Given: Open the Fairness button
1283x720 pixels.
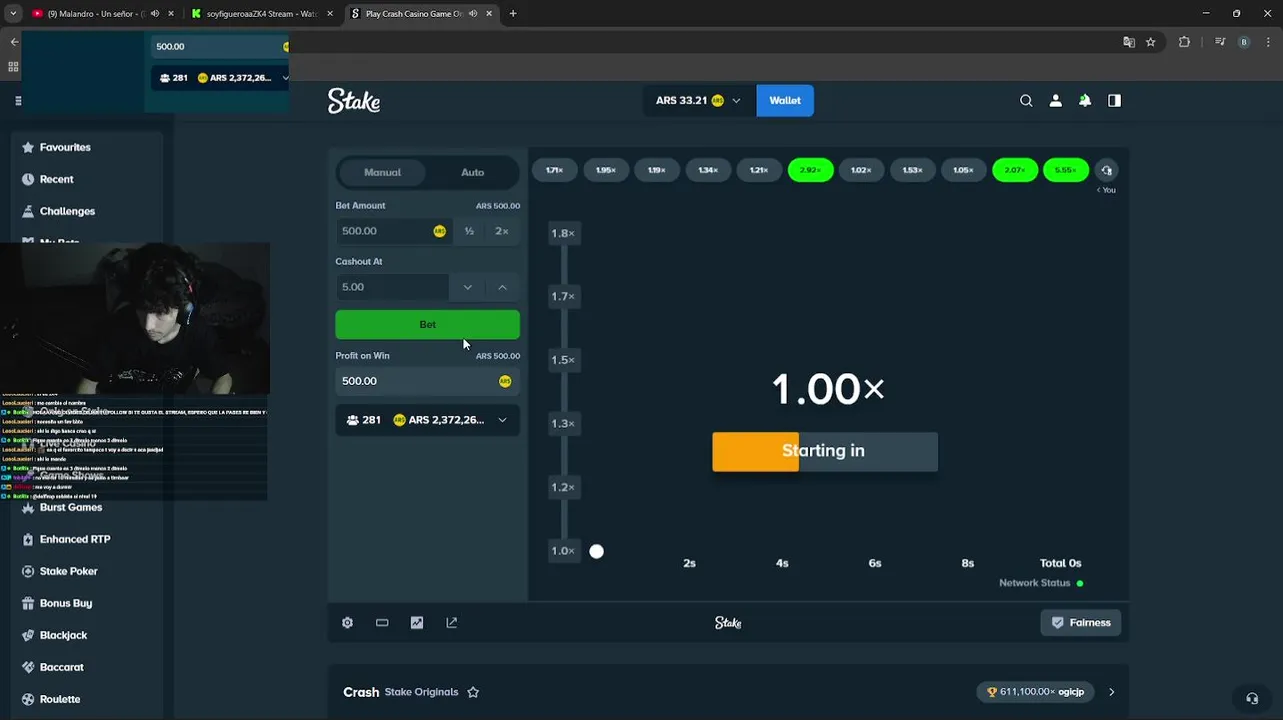Looking at the screenshot, I should (1081, 622).
